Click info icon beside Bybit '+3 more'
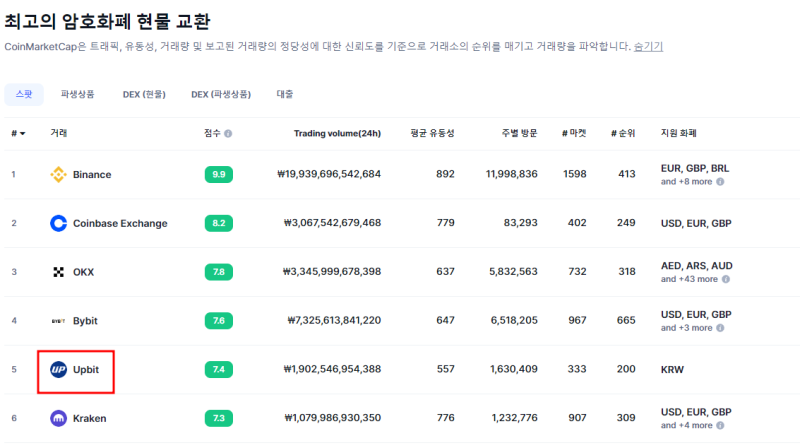The width and height of the screenshot is (800, 448). click(x=720, y=328)
